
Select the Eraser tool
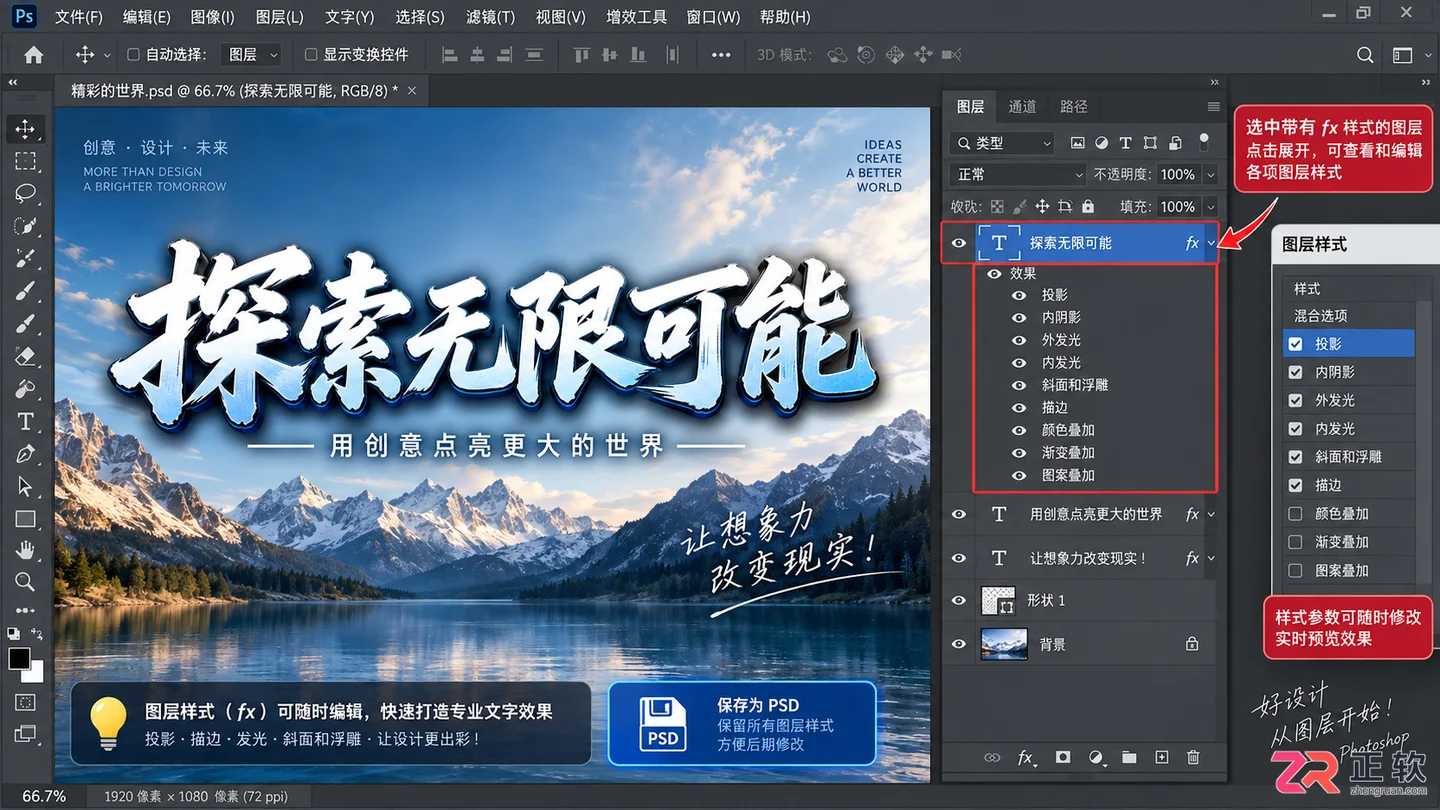tap(25, 356)
